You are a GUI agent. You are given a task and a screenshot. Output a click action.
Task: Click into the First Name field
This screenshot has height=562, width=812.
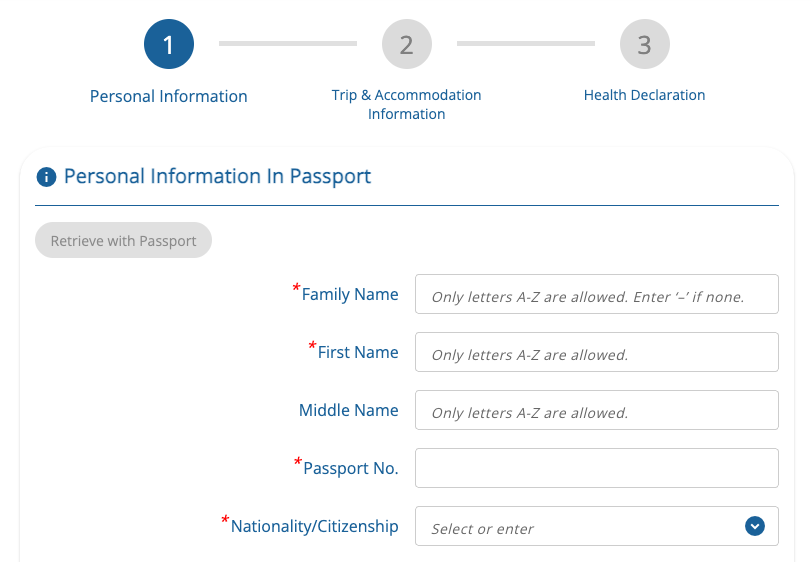tap(596, 353)
